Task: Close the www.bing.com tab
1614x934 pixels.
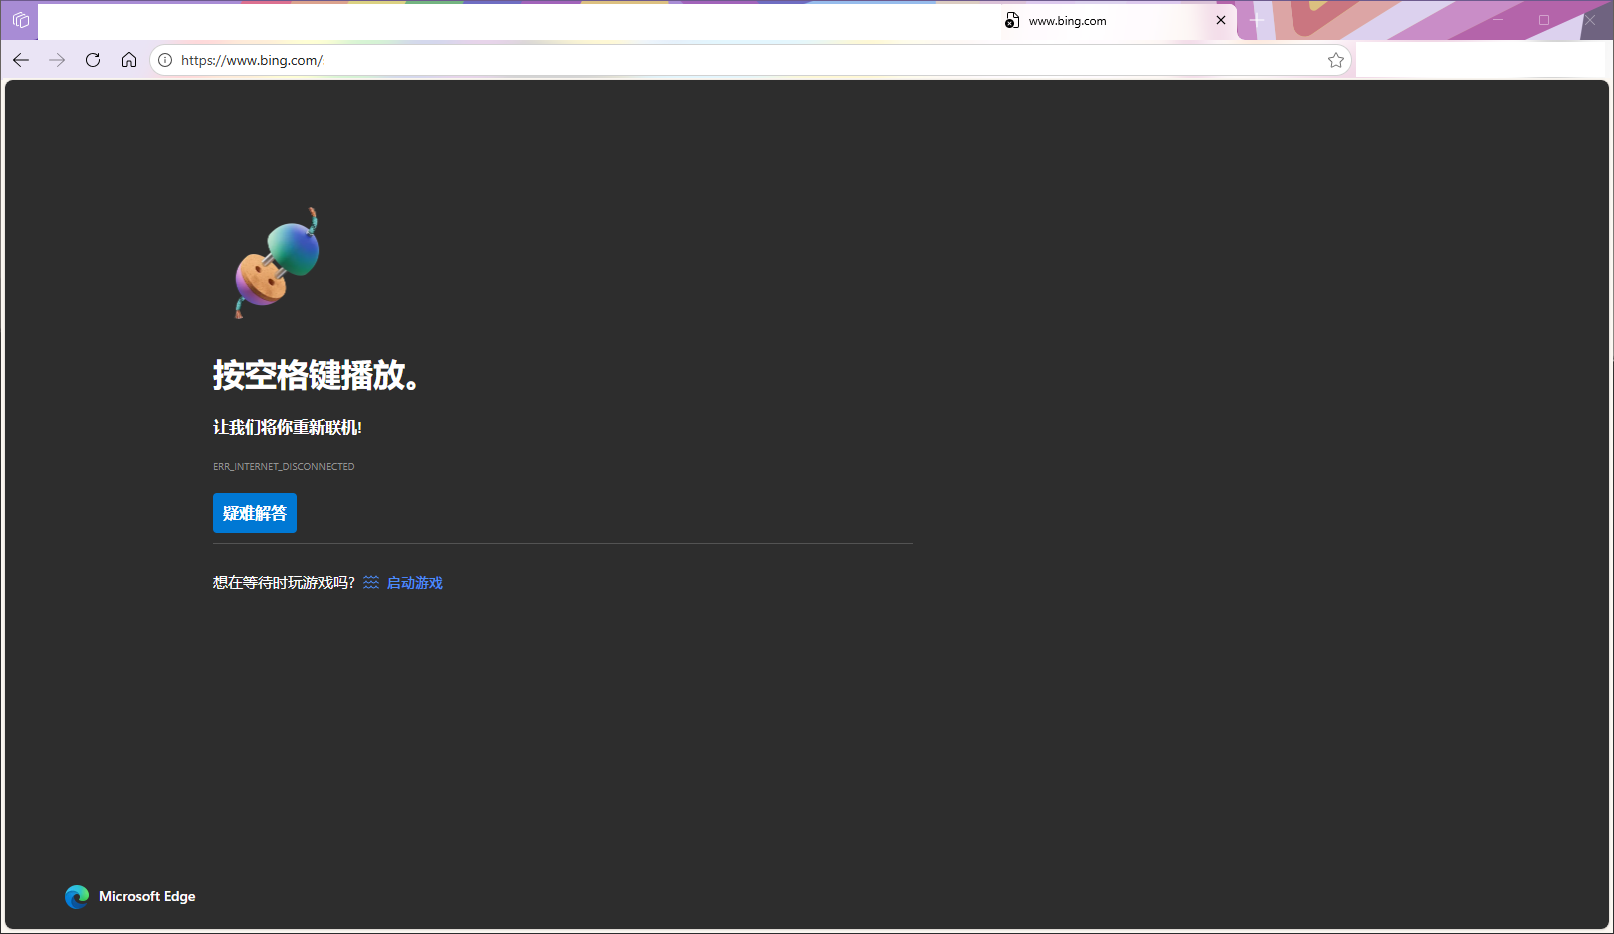Action: 1221,20
